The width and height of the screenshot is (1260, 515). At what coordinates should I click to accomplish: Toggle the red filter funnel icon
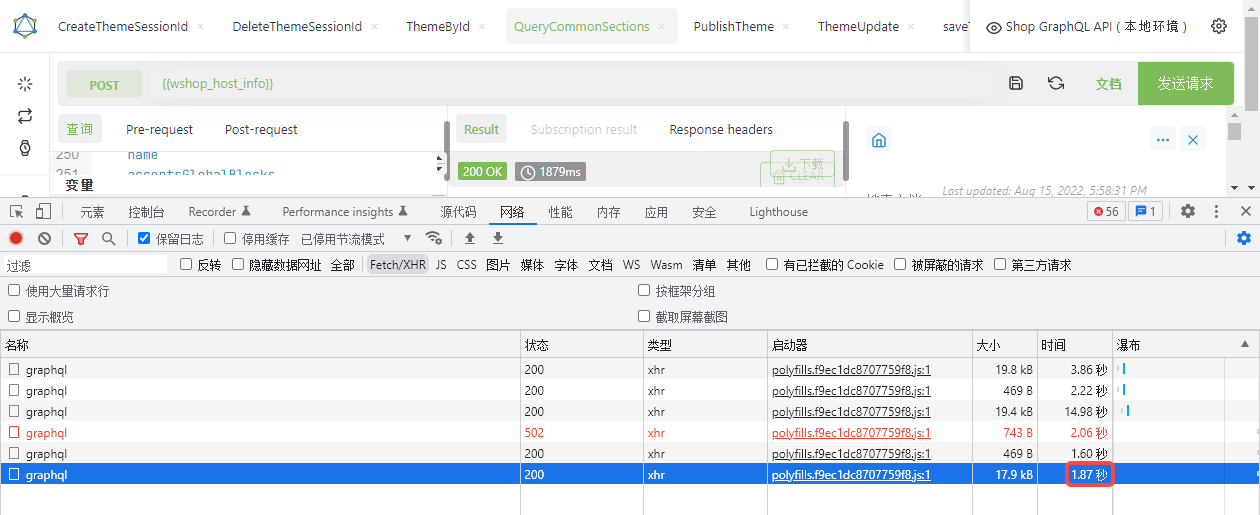(81, 238)
